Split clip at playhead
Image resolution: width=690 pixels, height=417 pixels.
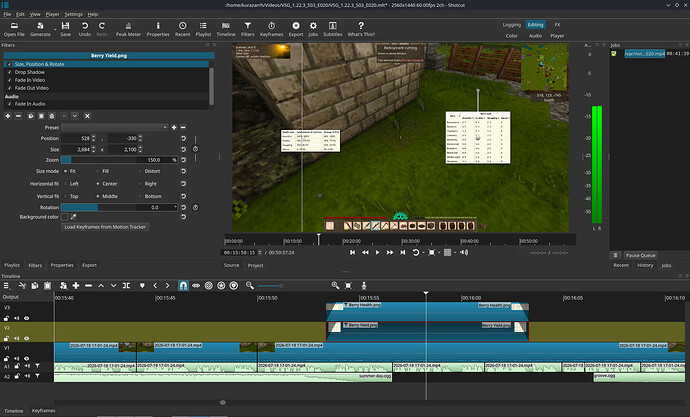(126, 285)
